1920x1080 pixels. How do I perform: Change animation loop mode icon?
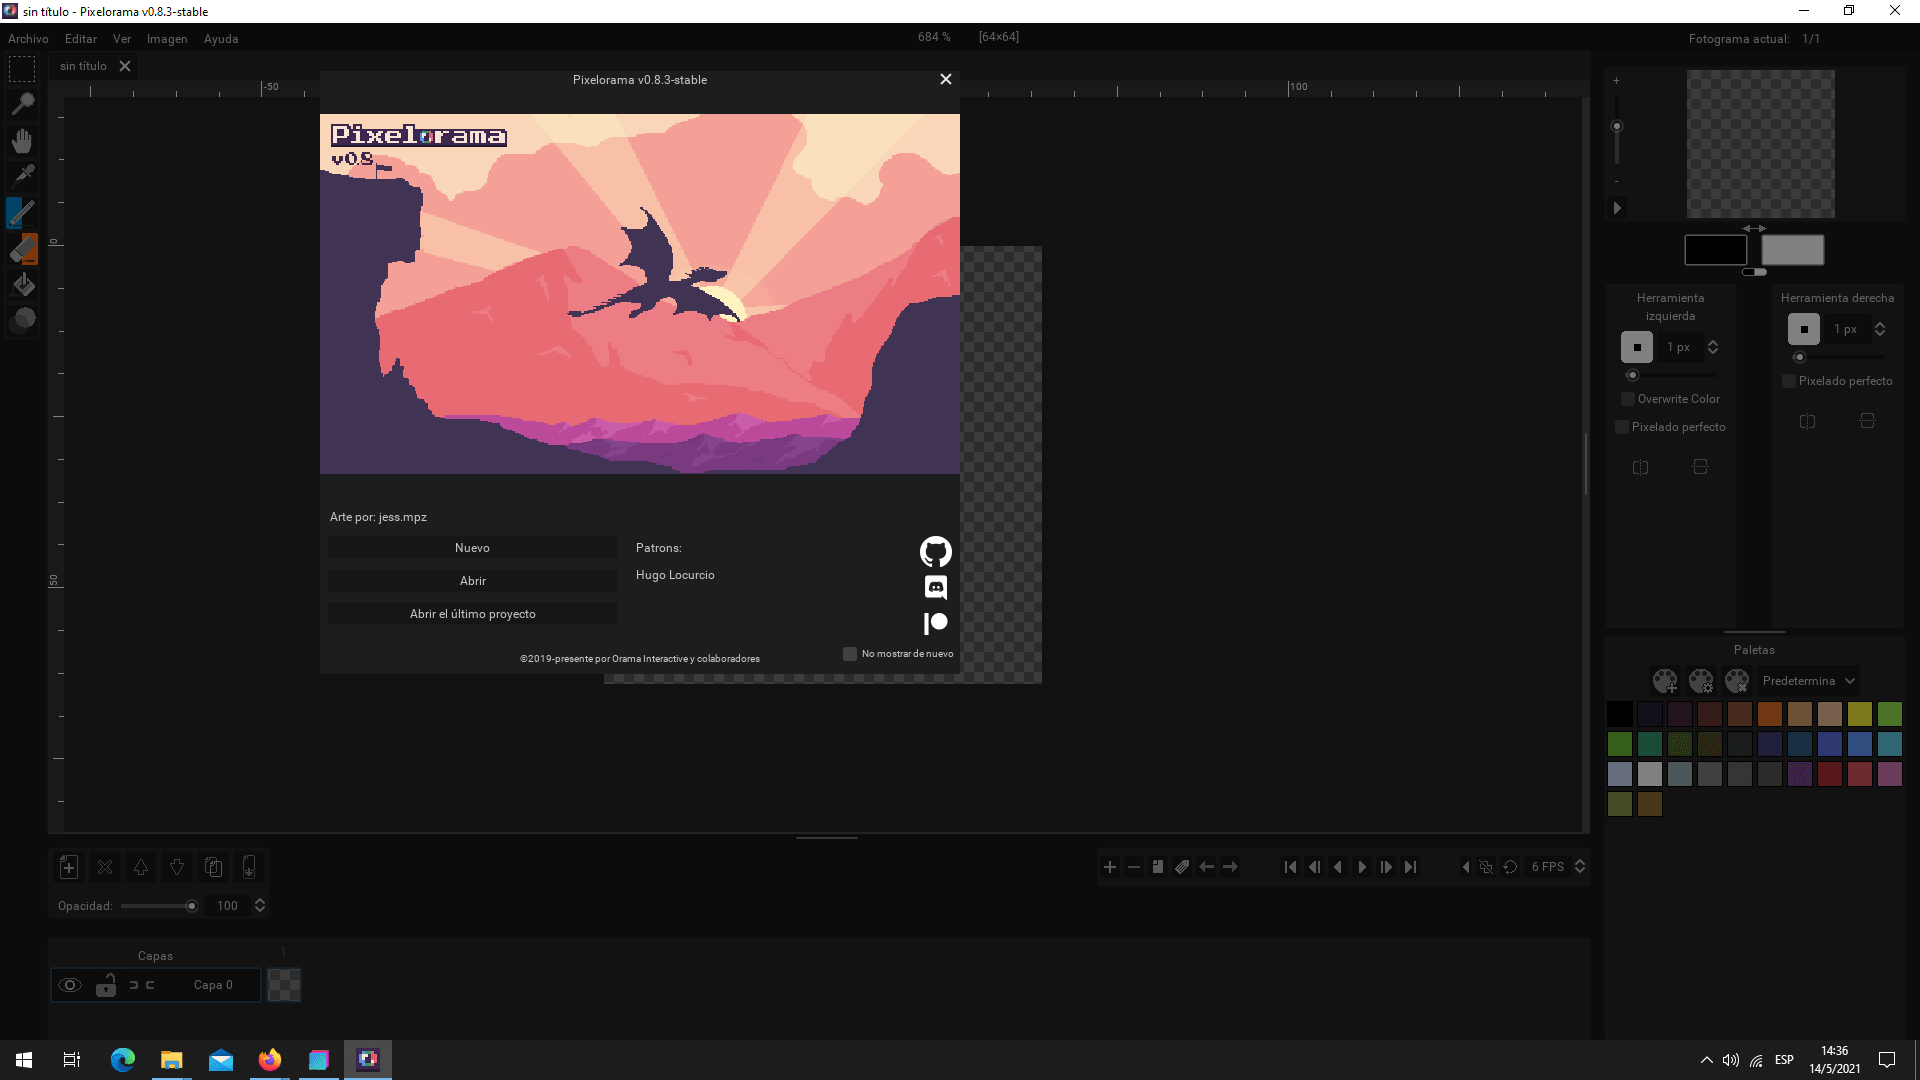pos(1510,867)
